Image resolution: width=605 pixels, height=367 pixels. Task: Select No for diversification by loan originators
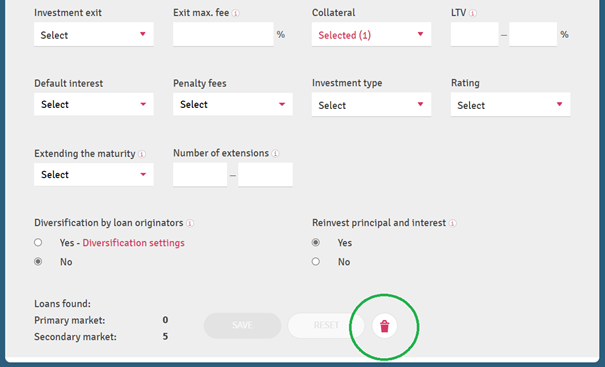(38, 262)
